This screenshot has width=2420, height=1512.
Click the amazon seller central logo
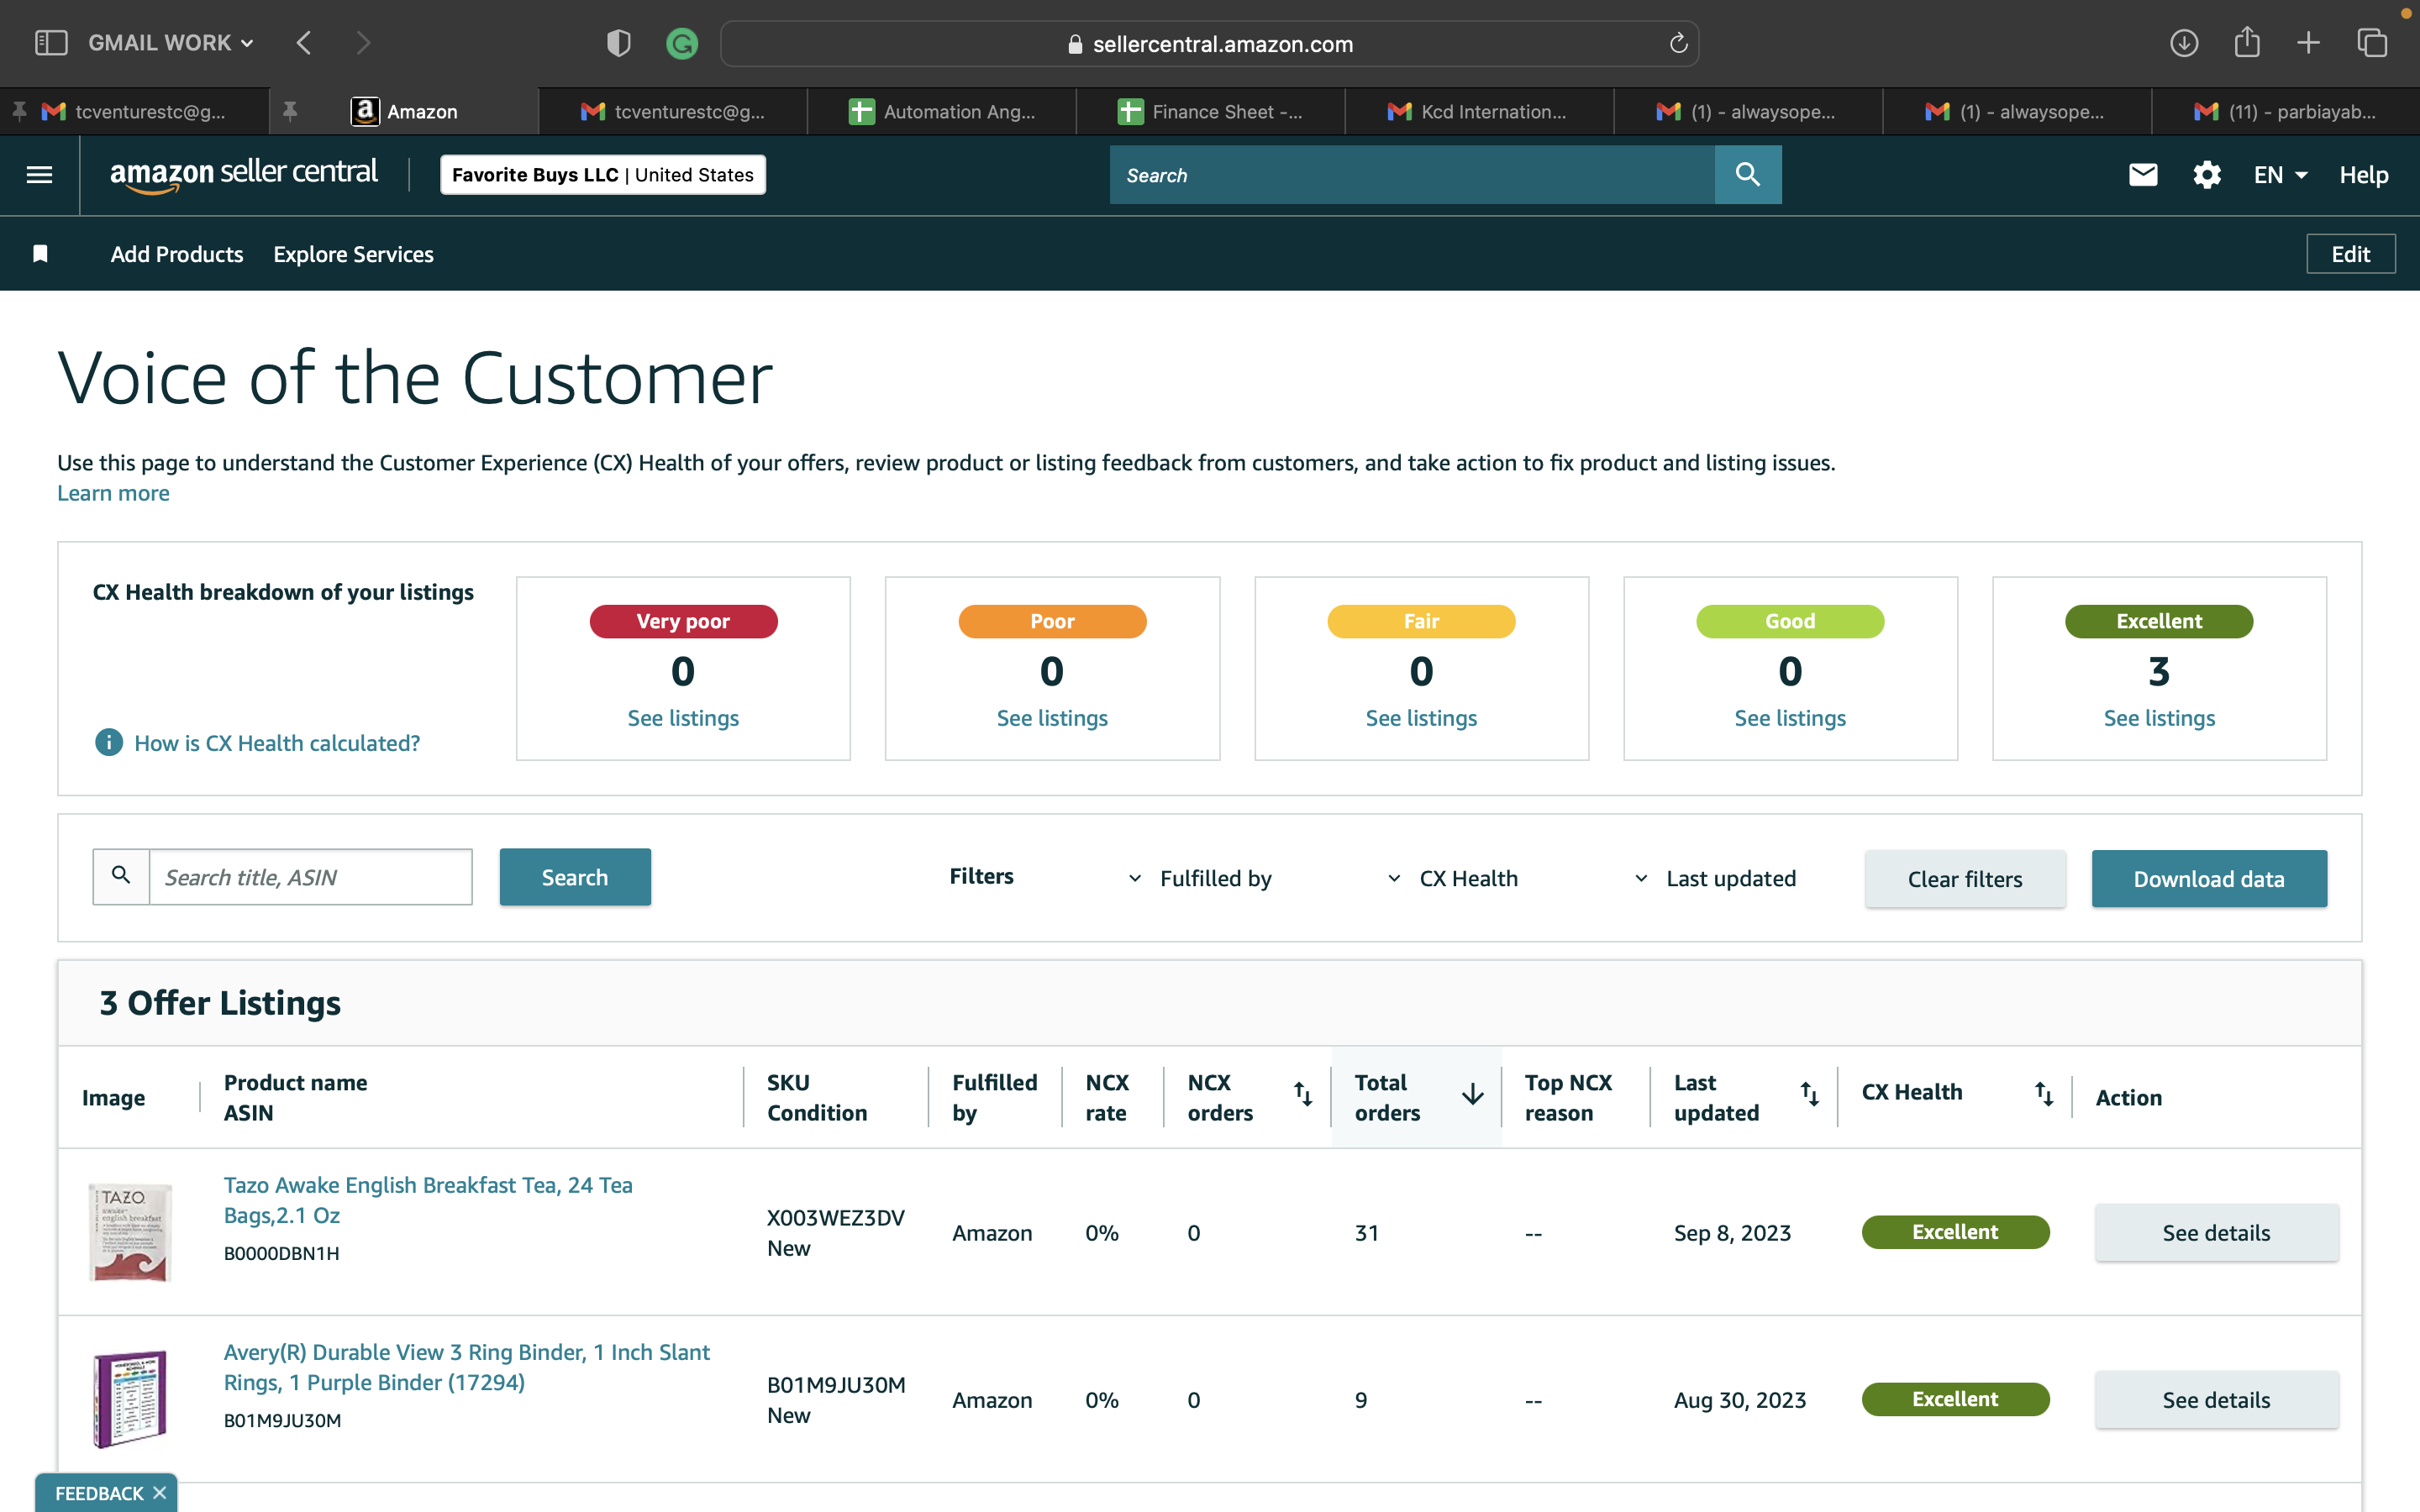(243, 174)
